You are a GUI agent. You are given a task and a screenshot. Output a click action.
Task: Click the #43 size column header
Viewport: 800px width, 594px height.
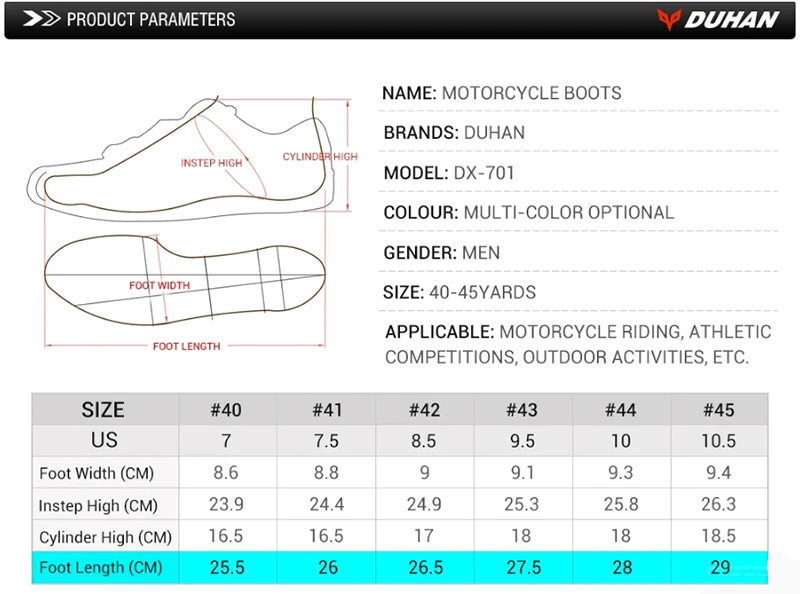[521, 410]
